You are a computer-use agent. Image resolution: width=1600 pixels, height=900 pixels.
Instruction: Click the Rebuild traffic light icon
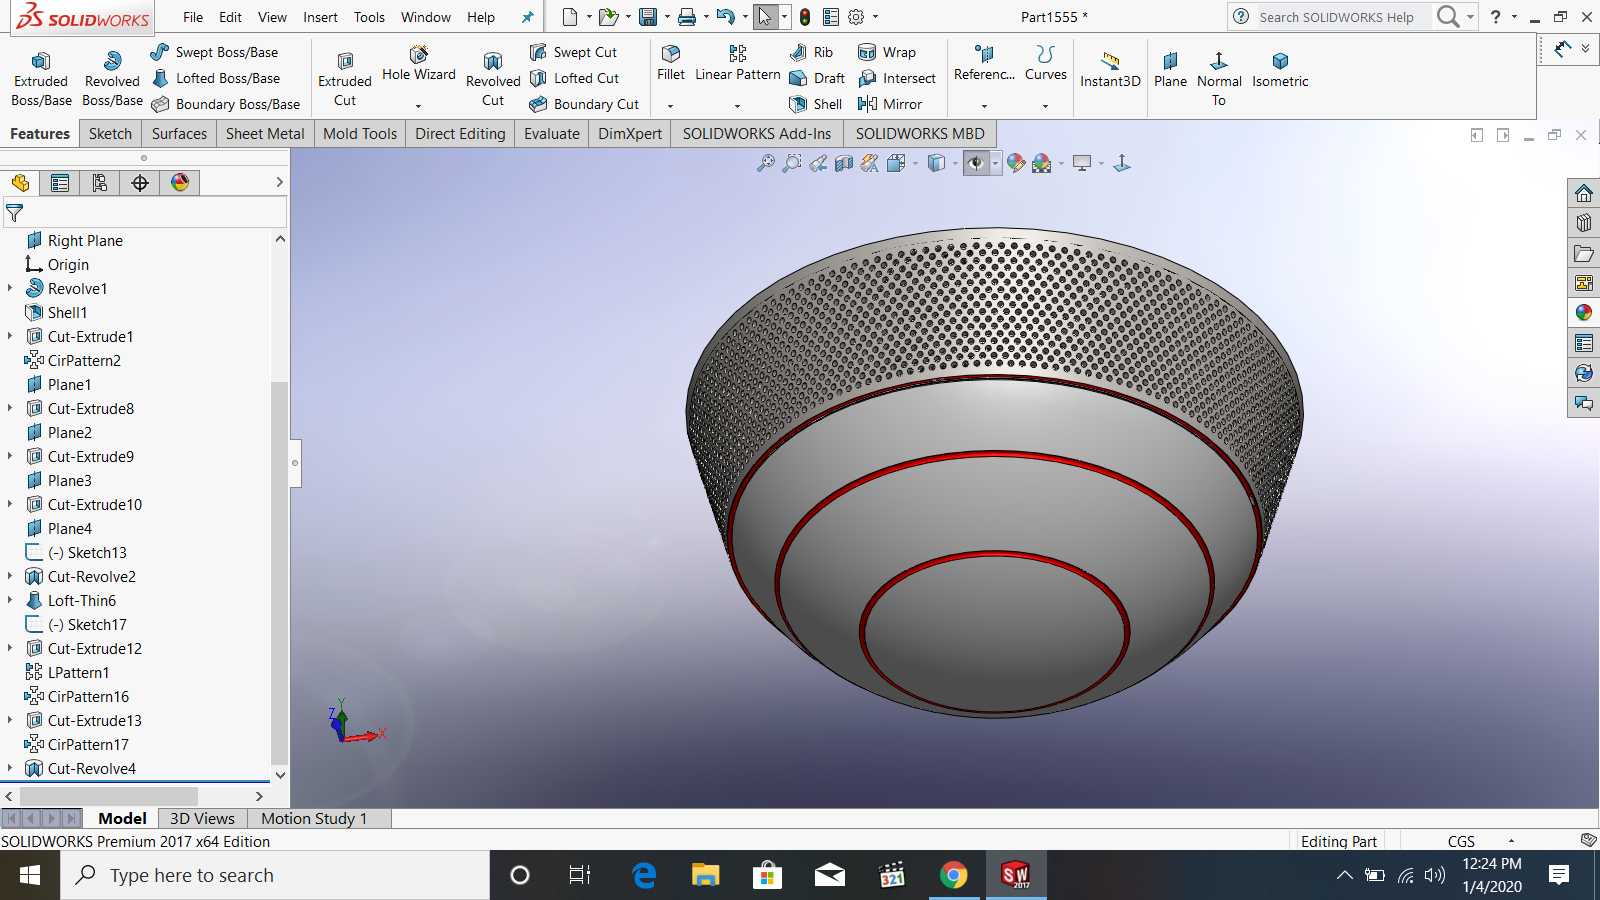pyautogui.click(x=804, y=17)
